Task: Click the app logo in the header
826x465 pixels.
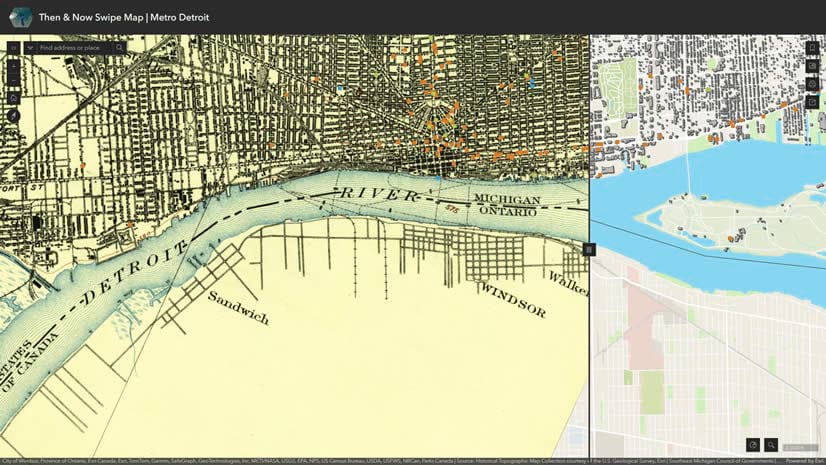Action: click(20, 17)
